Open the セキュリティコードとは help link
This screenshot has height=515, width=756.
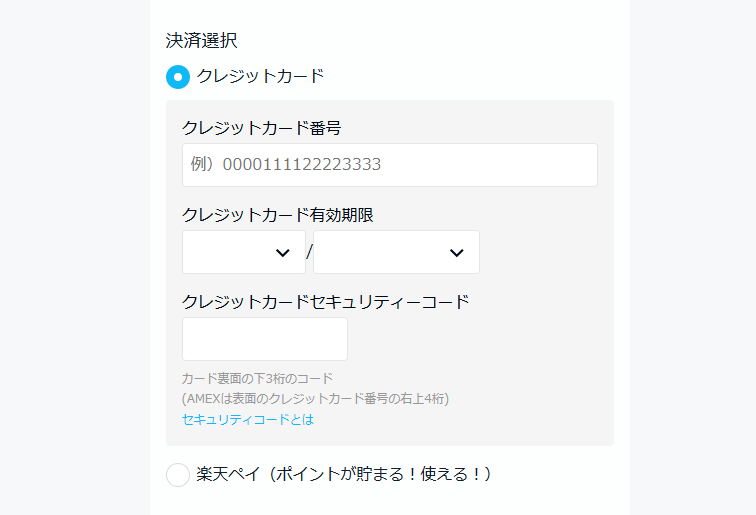point(248,420)
